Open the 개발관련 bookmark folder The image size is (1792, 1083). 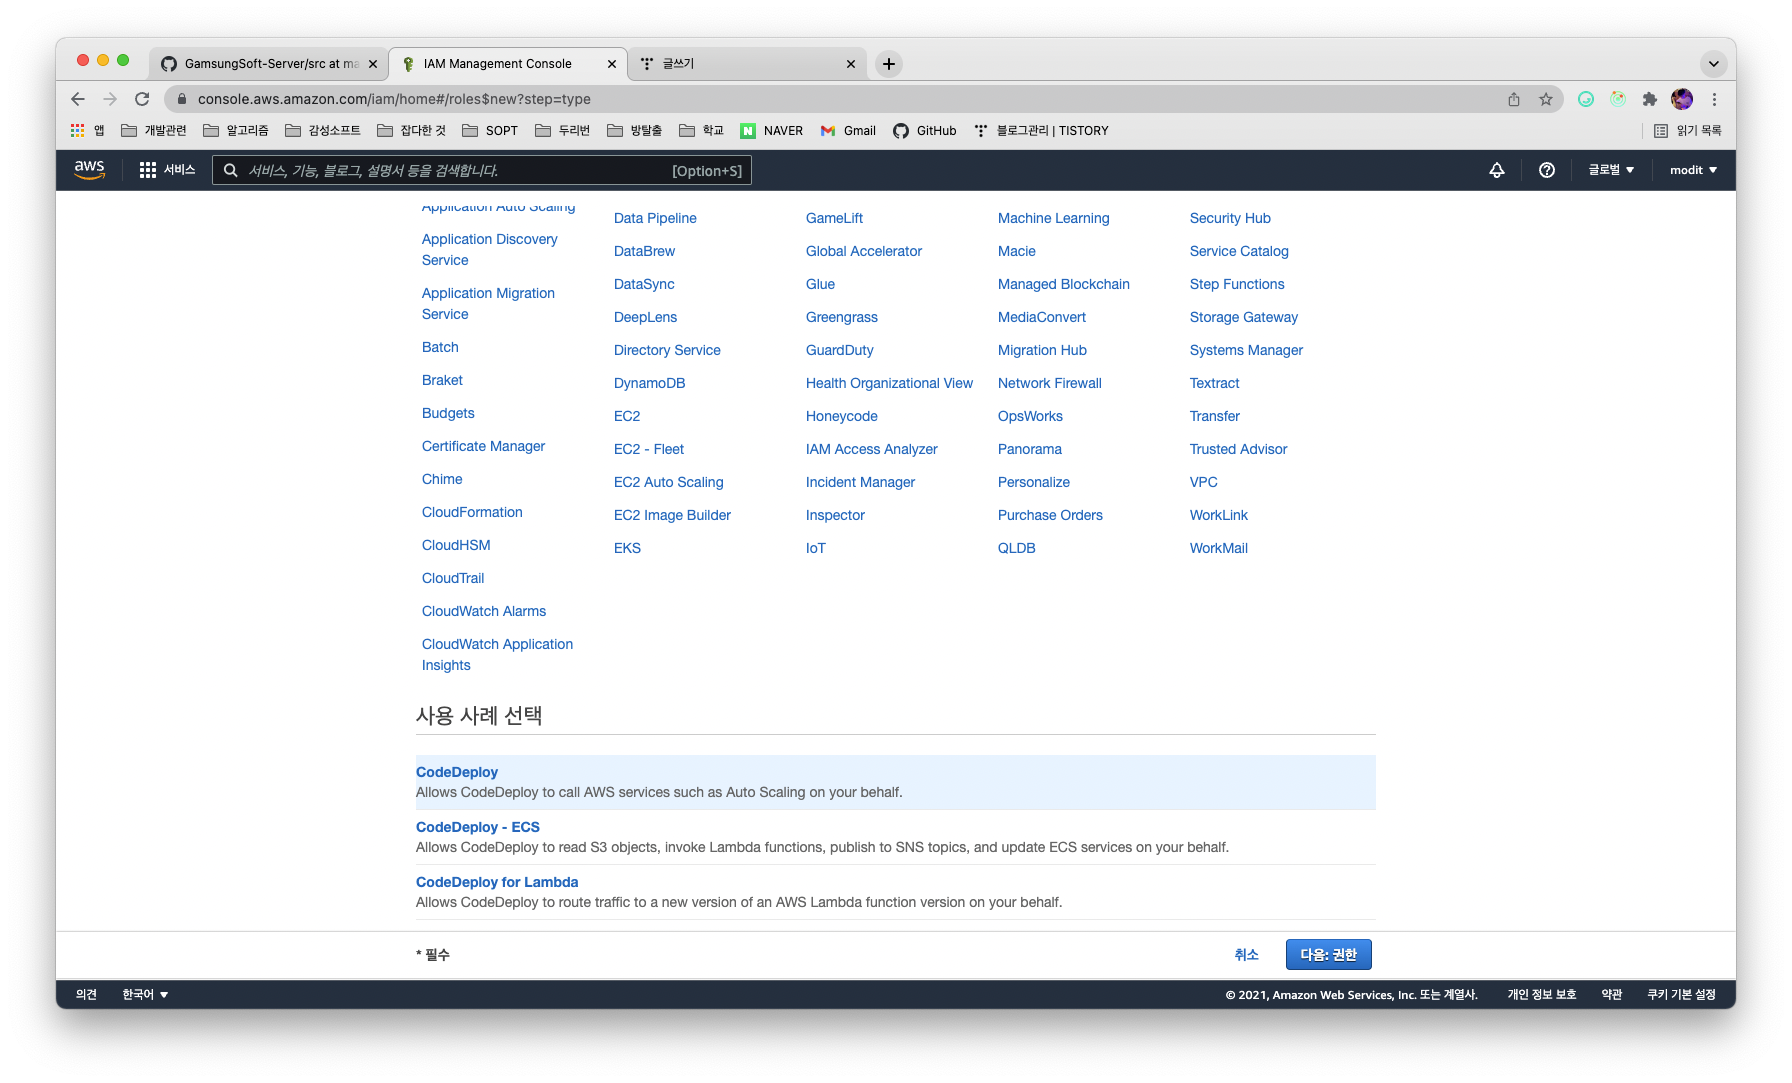click(154, 131)
